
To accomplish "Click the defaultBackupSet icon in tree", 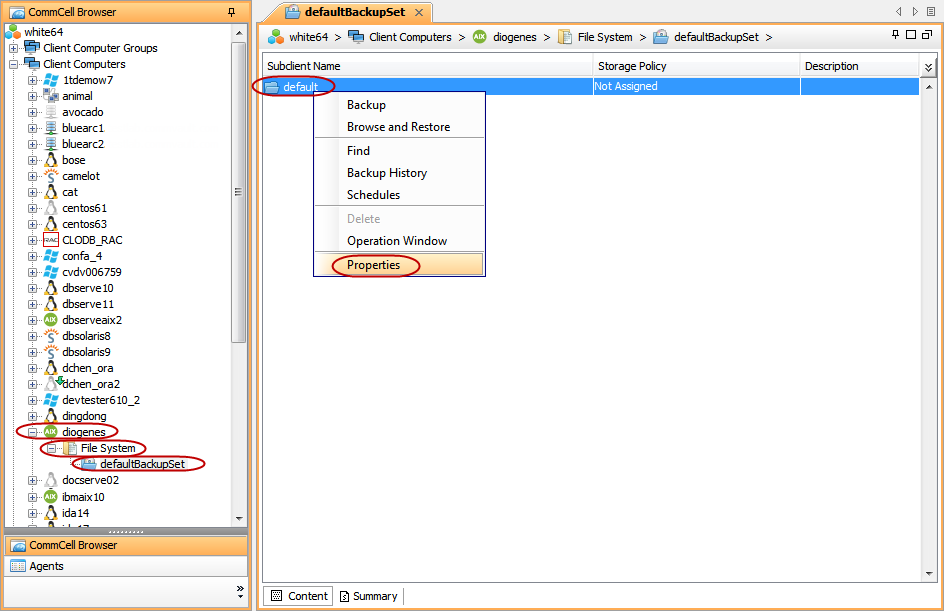I will click(89, 464).
